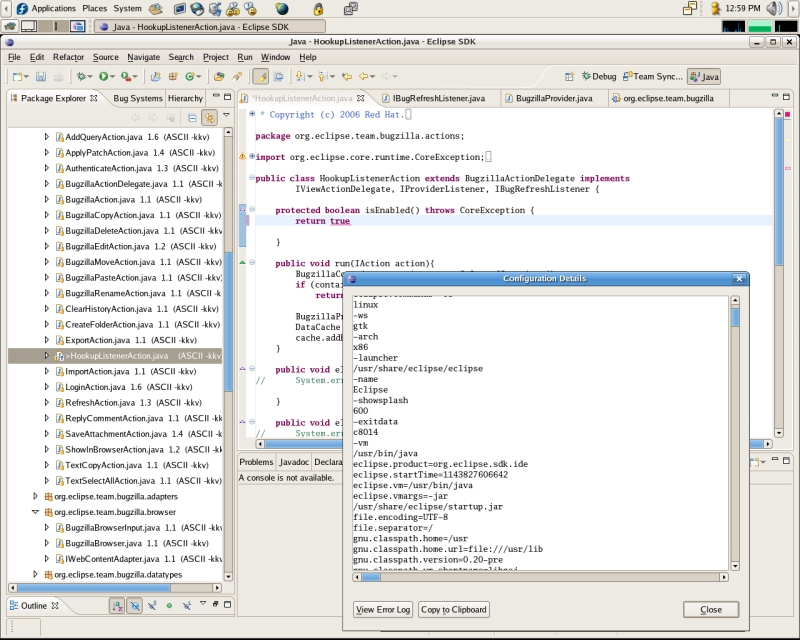This screenshot has height=640, width=800.
Task: Click the Debug bug toolbar icon
Action: click(x=81, y=77)
